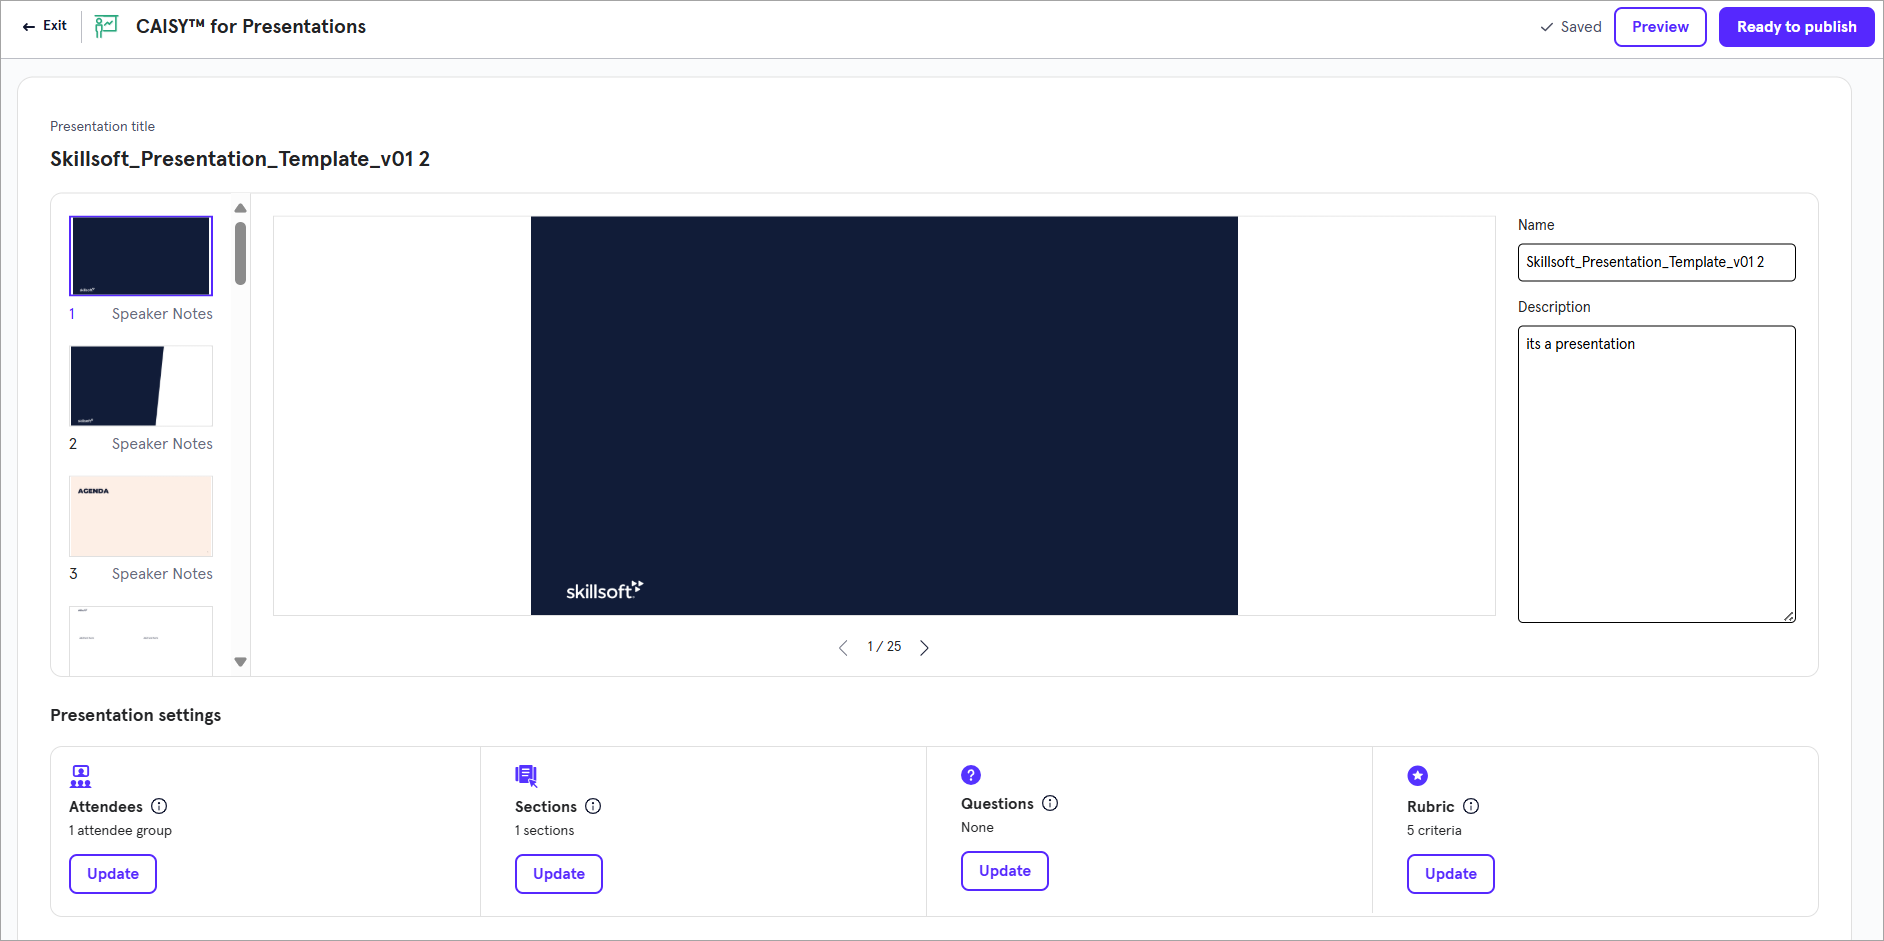1884x941 pixels.
Task: Update the Attendees settings
Action: click(113, 874)
